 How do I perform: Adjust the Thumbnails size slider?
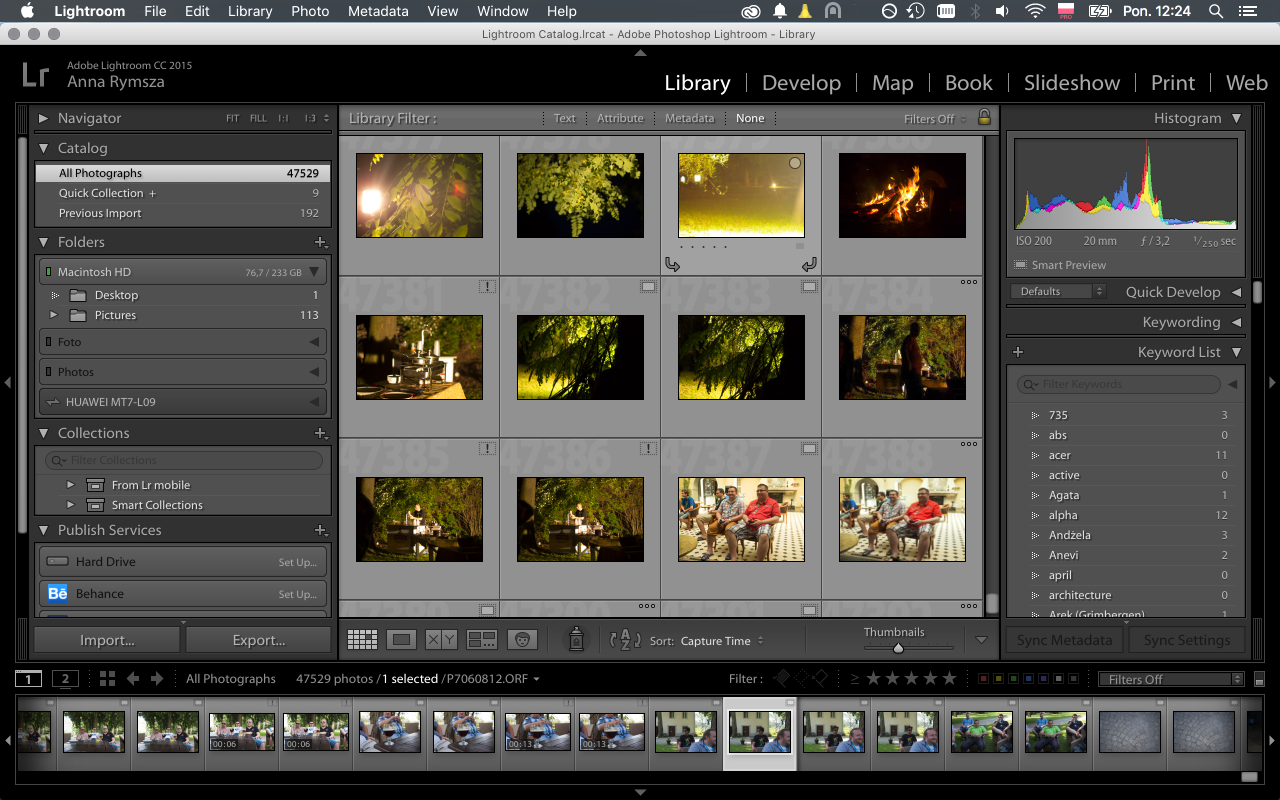point(897,647)
